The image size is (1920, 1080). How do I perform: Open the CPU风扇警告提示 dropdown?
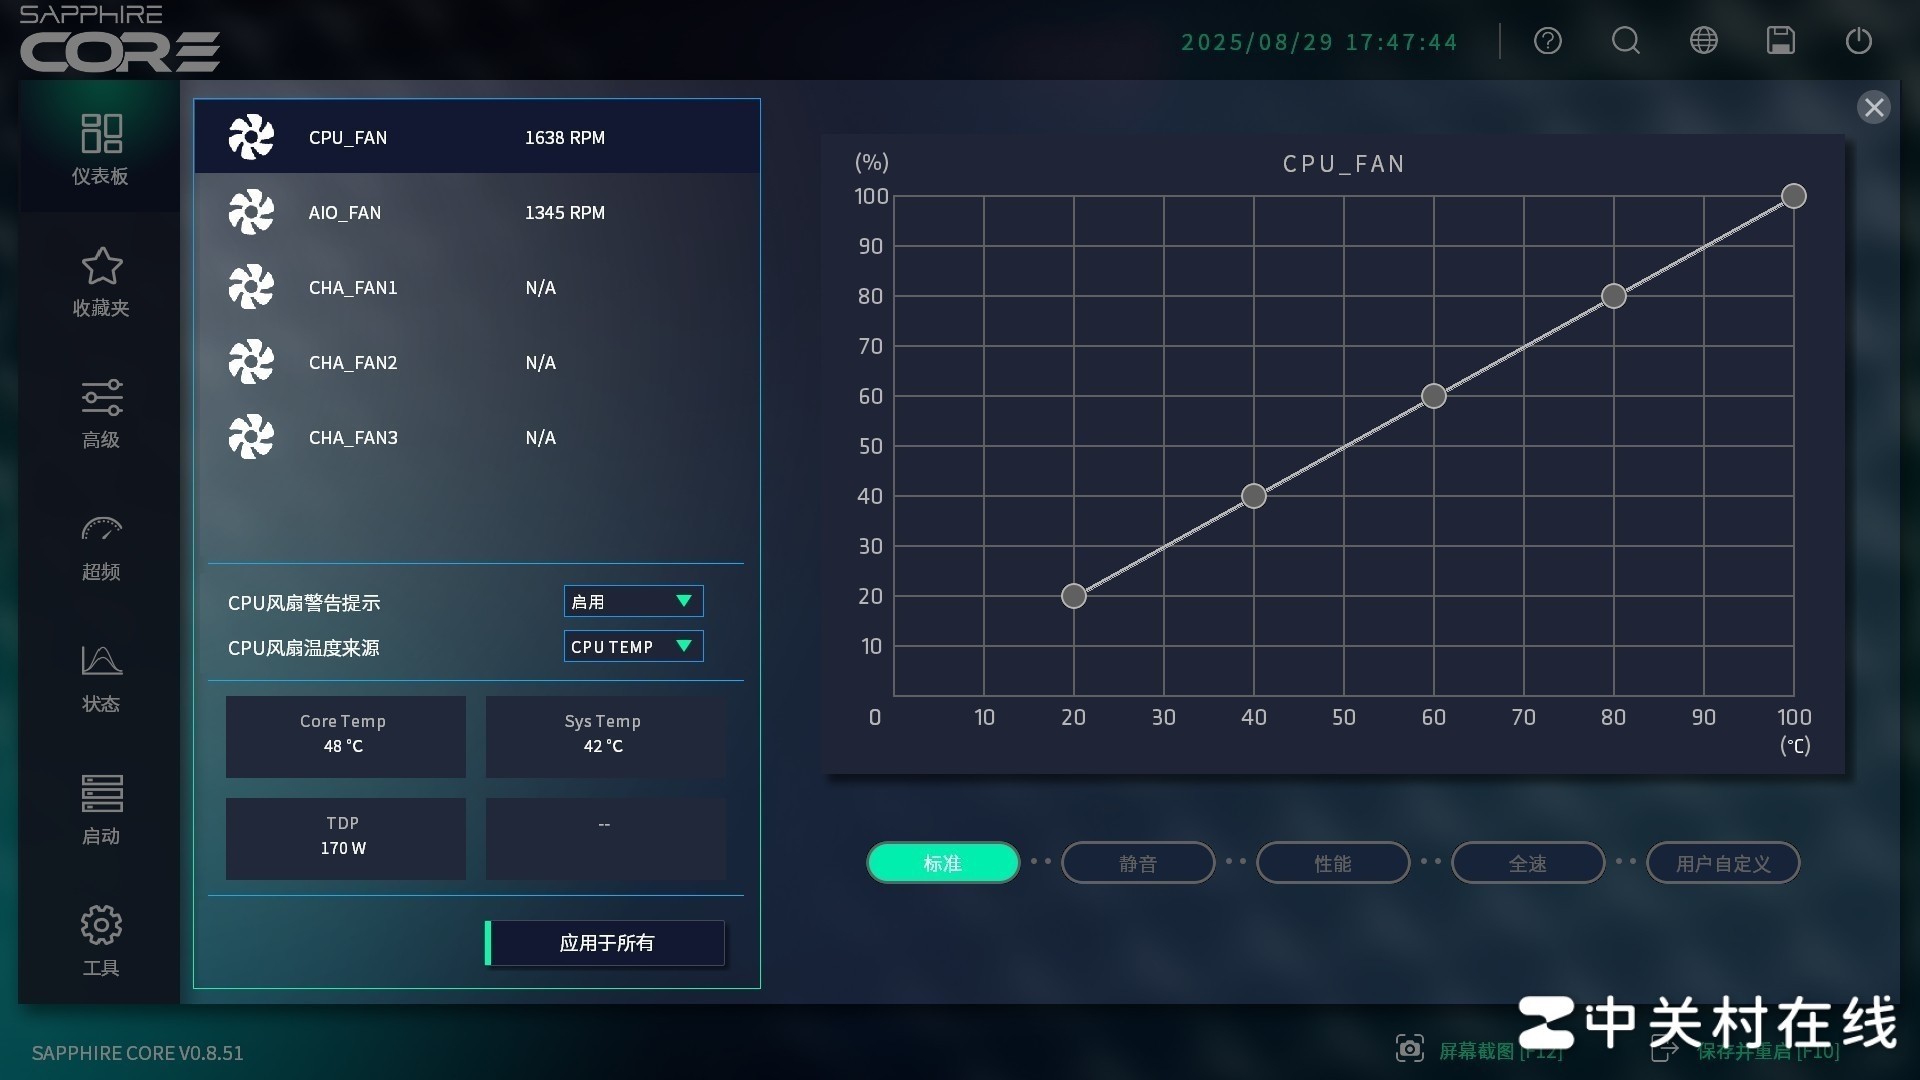pyautogui.click(x=632, y=601)
